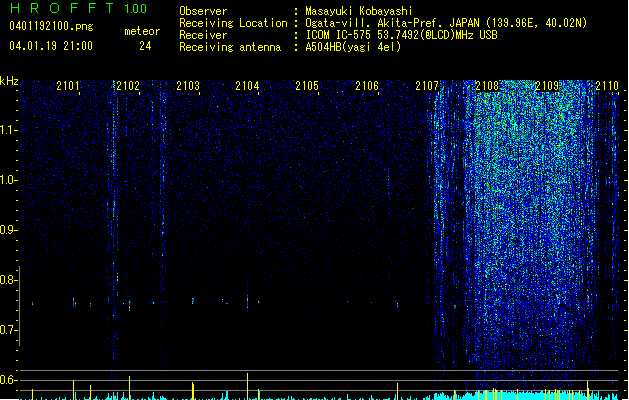
Task: Select observer name Masayuki Kobayashi
Action: pos(359,11)
